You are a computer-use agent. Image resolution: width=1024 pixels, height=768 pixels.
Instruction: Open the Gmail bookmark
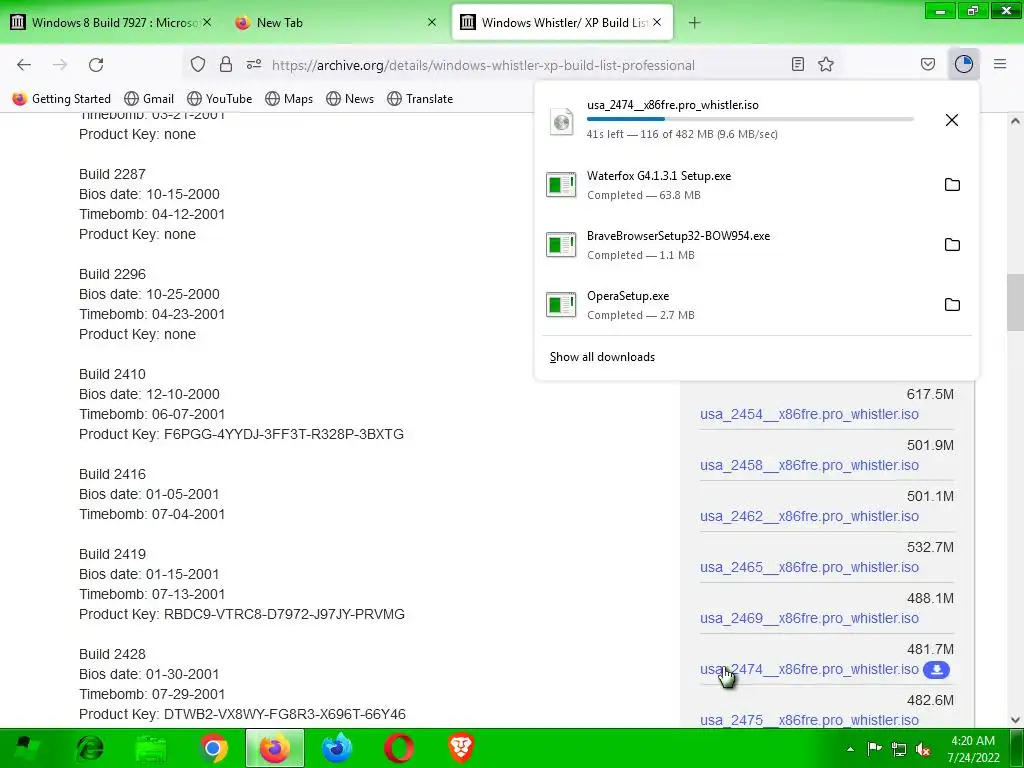(149, 99)
